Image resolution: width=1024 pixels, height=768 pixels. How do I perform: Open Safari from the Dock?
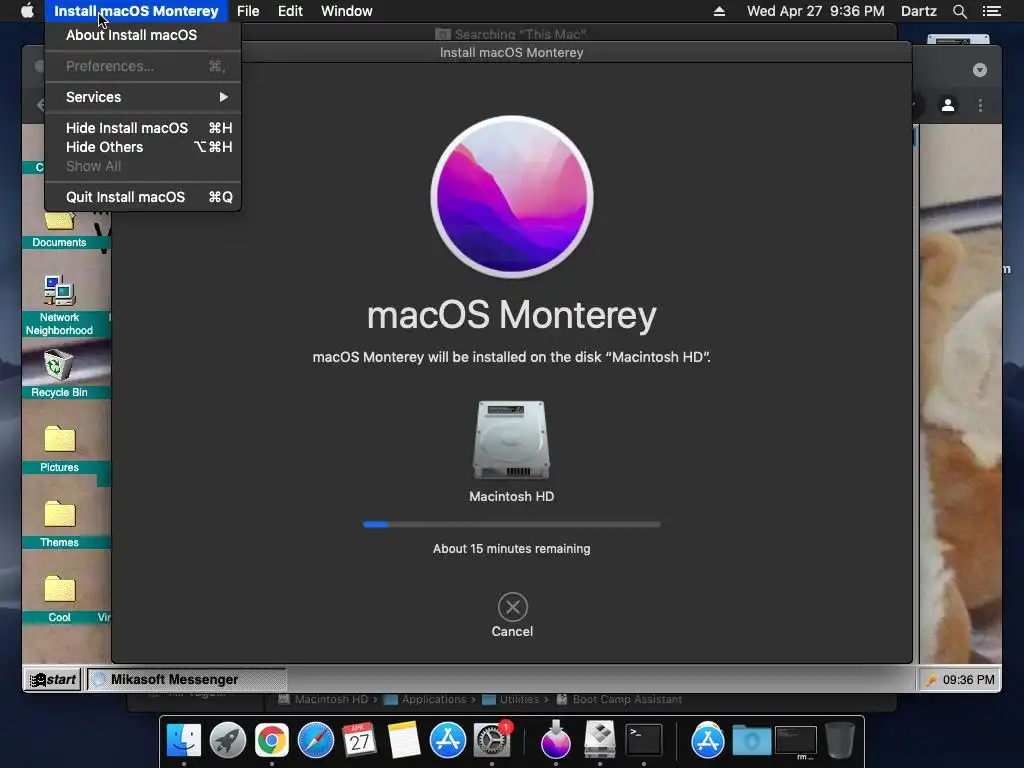click(x=315, y=740)
